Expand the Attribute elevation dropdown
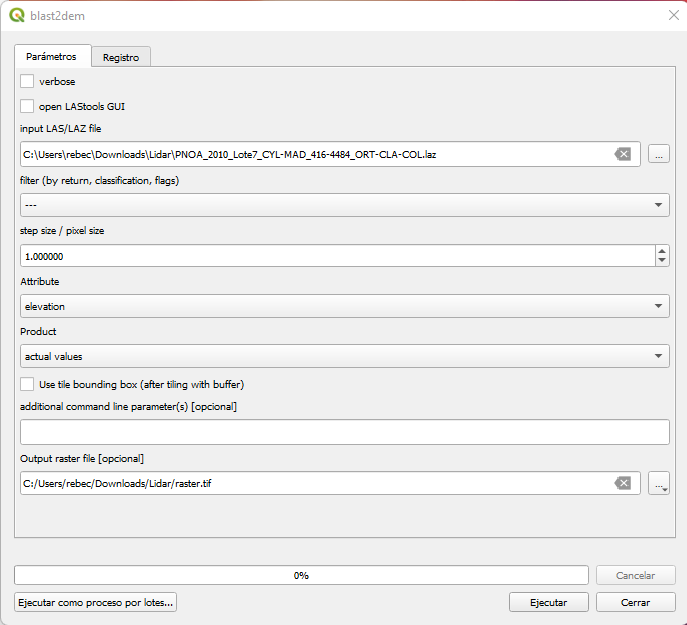Image resolution: width=687 pixels, height=625 pixels. 344,306
